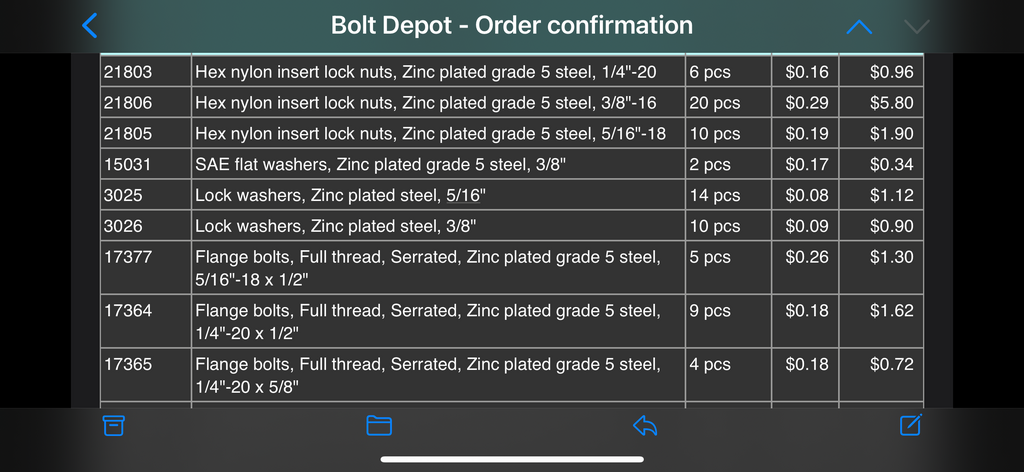Tap the back arrow to return to the inbox

89,25
